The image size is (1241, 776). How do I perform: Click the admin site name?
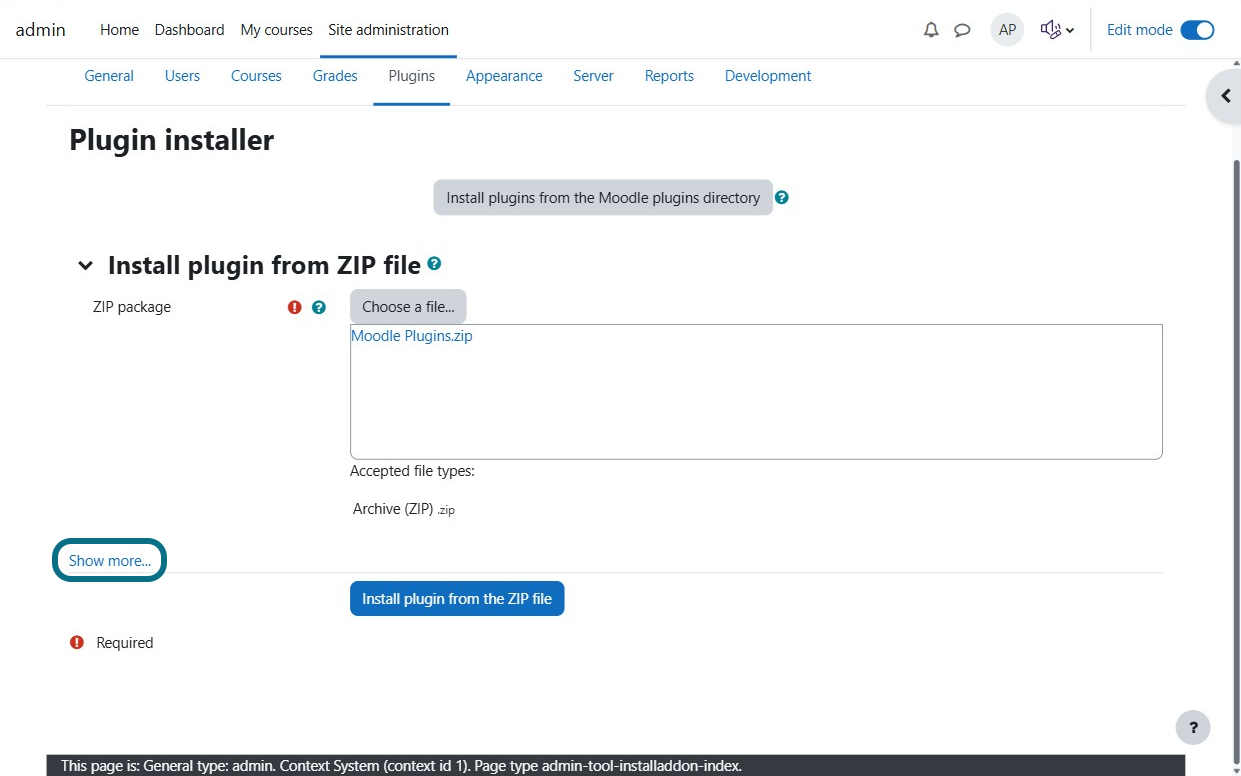coord(41,30)
